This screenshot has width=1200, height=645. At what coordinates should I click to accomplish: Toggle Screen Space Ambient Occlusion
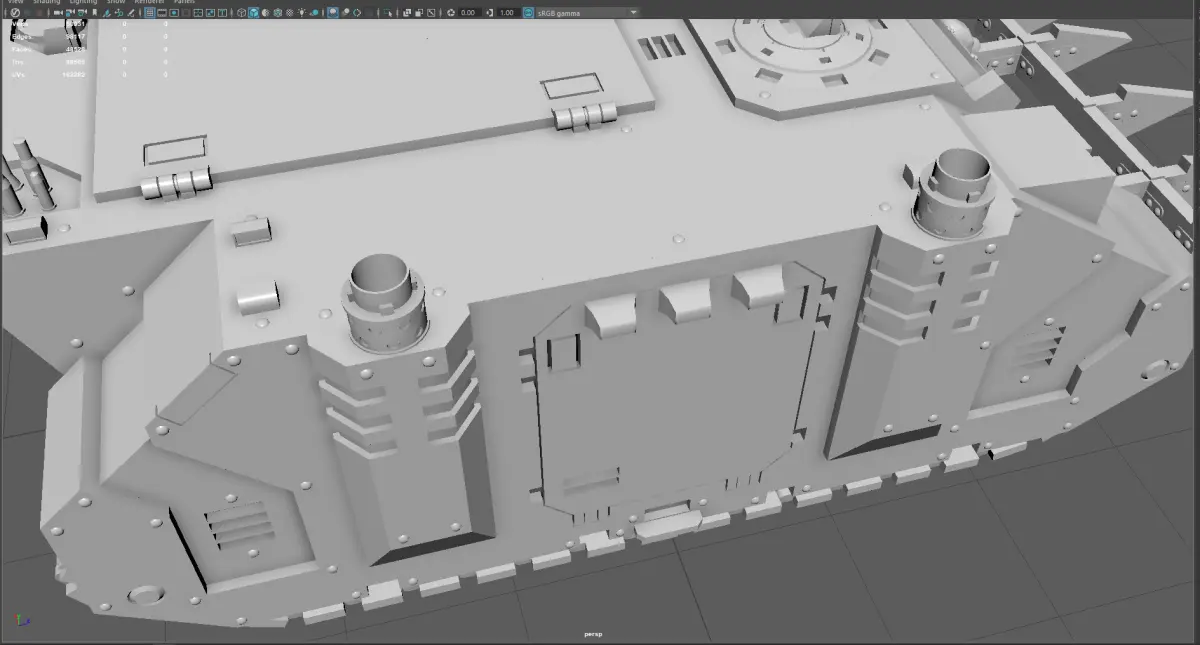pos(332,13)
